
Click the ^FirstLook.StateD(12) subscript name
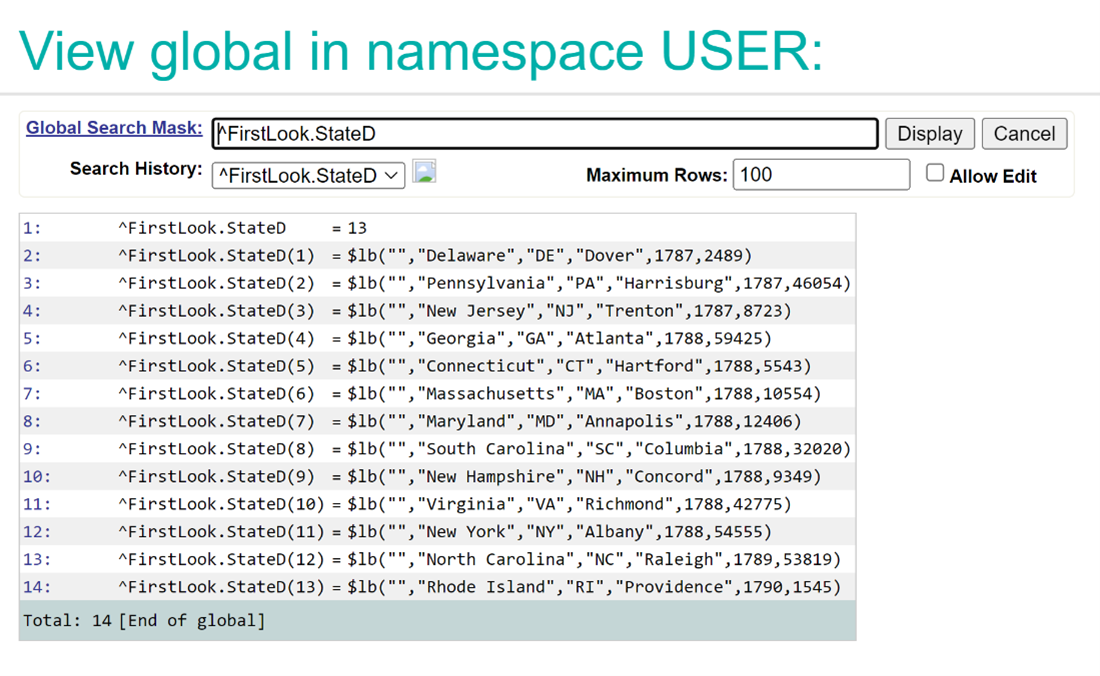pyautogui.click(x=222, y=560)
